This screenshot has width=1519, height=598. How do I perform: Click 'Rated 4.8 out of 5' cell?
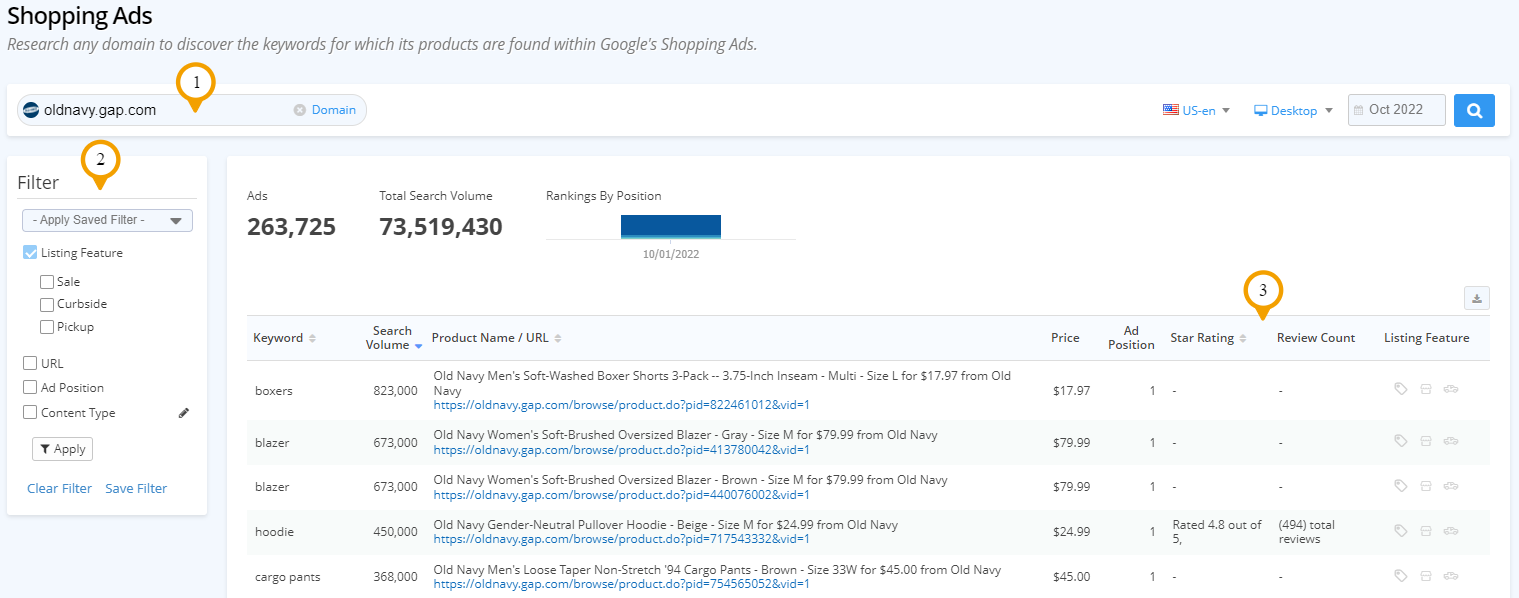coord(1218,532)
